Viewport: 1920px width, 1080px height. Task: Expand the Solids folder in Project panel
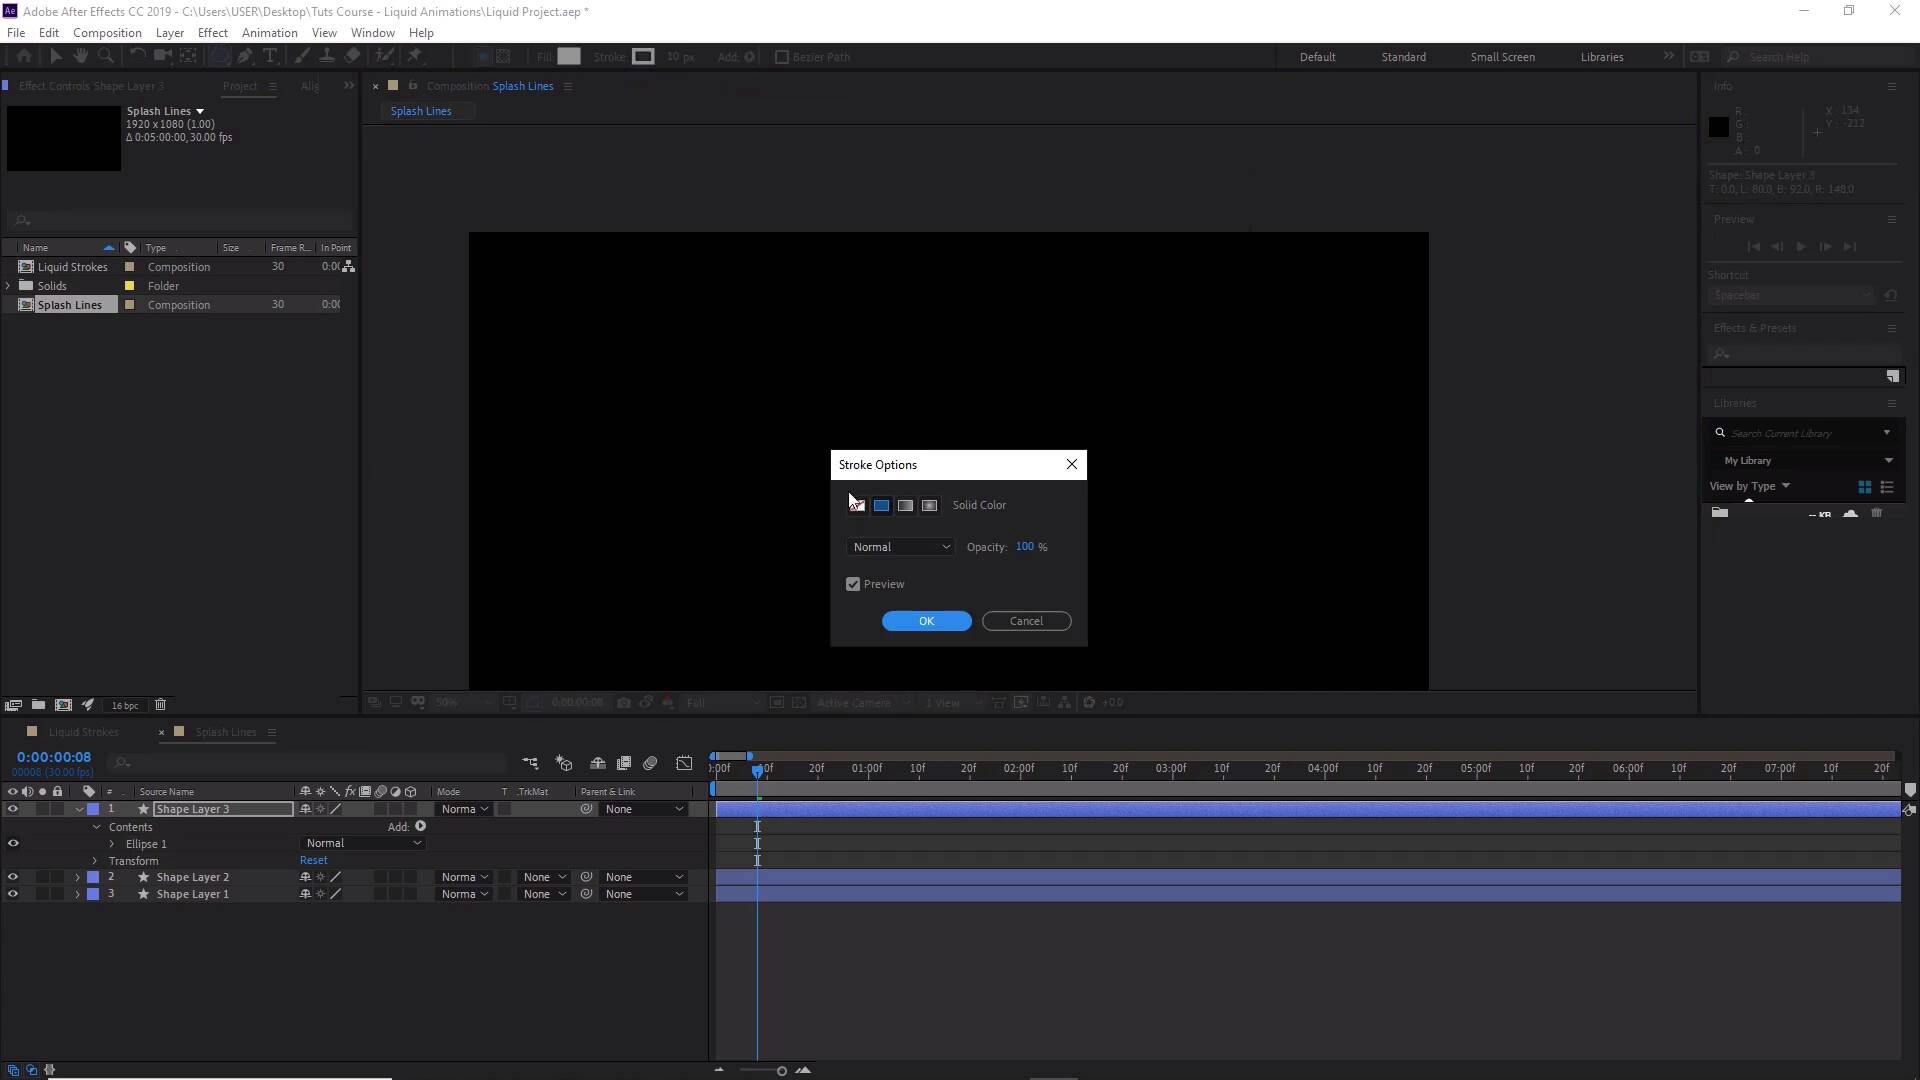(x=9, y=286)
